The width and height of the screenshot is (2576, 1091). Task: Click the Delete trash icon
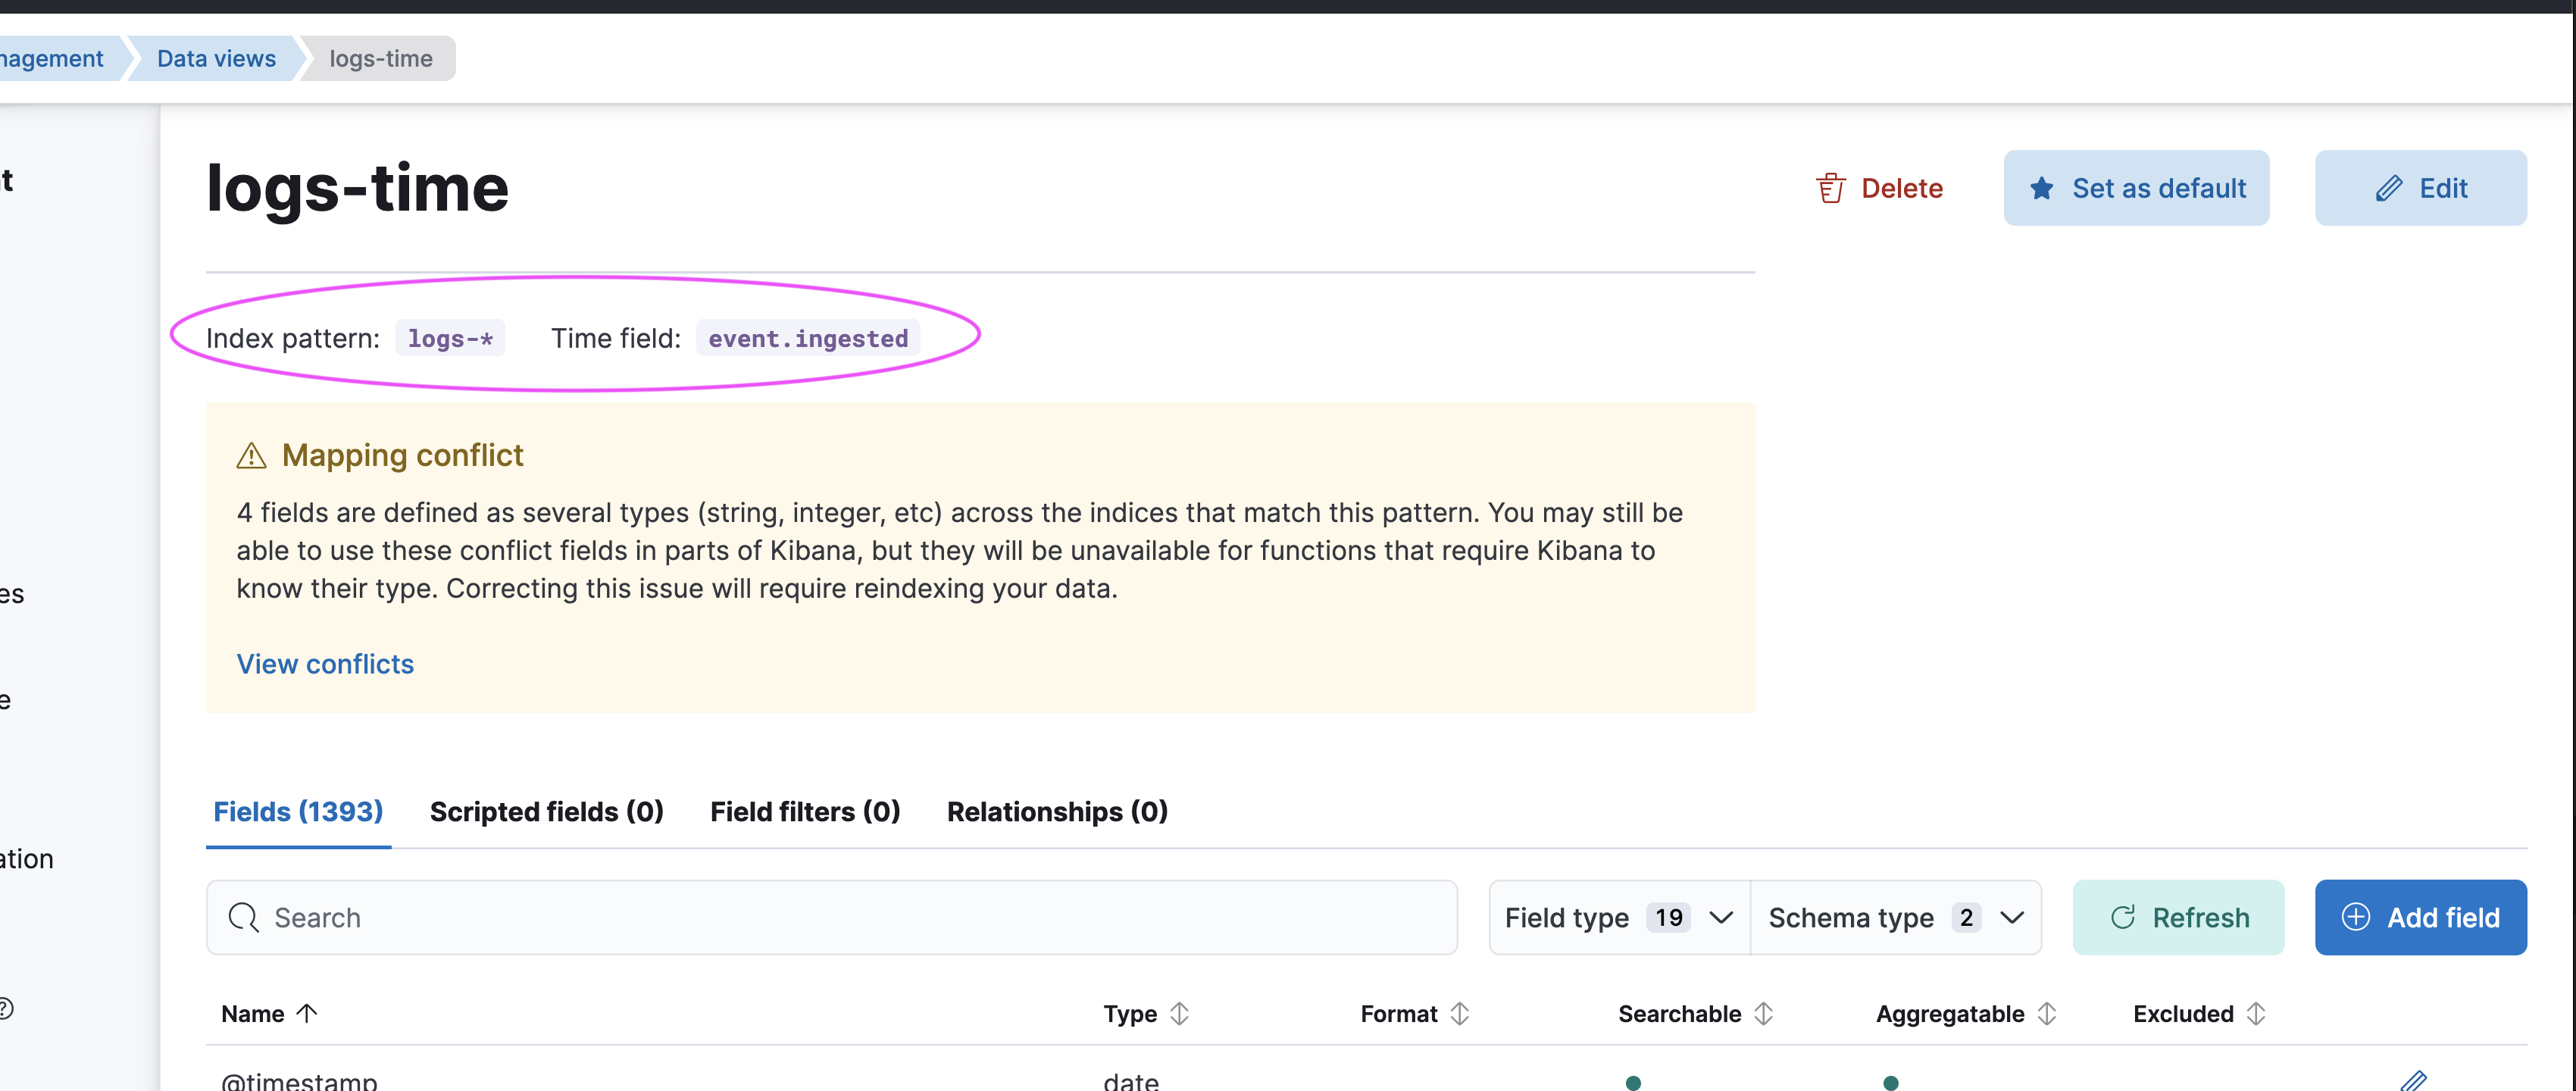(1830, 188)
